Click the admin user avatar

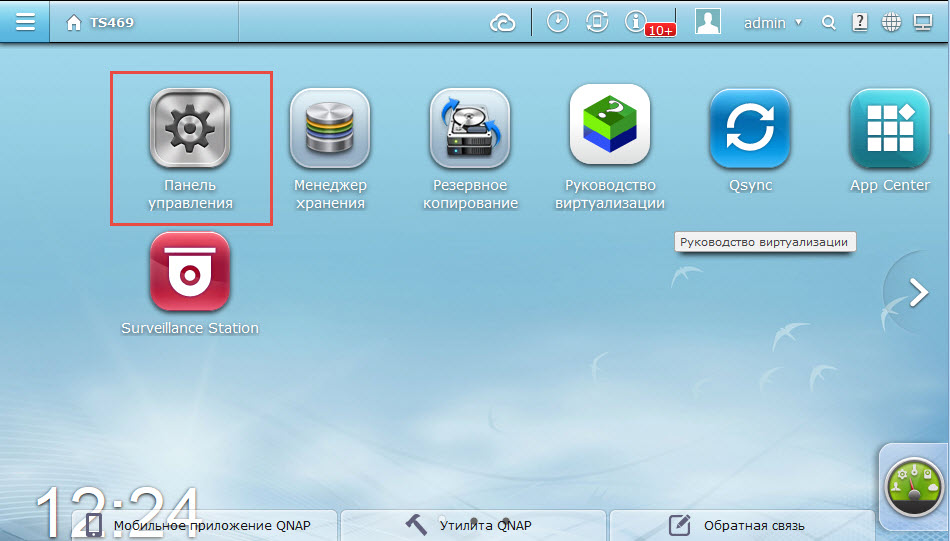[x=708, y=22]
